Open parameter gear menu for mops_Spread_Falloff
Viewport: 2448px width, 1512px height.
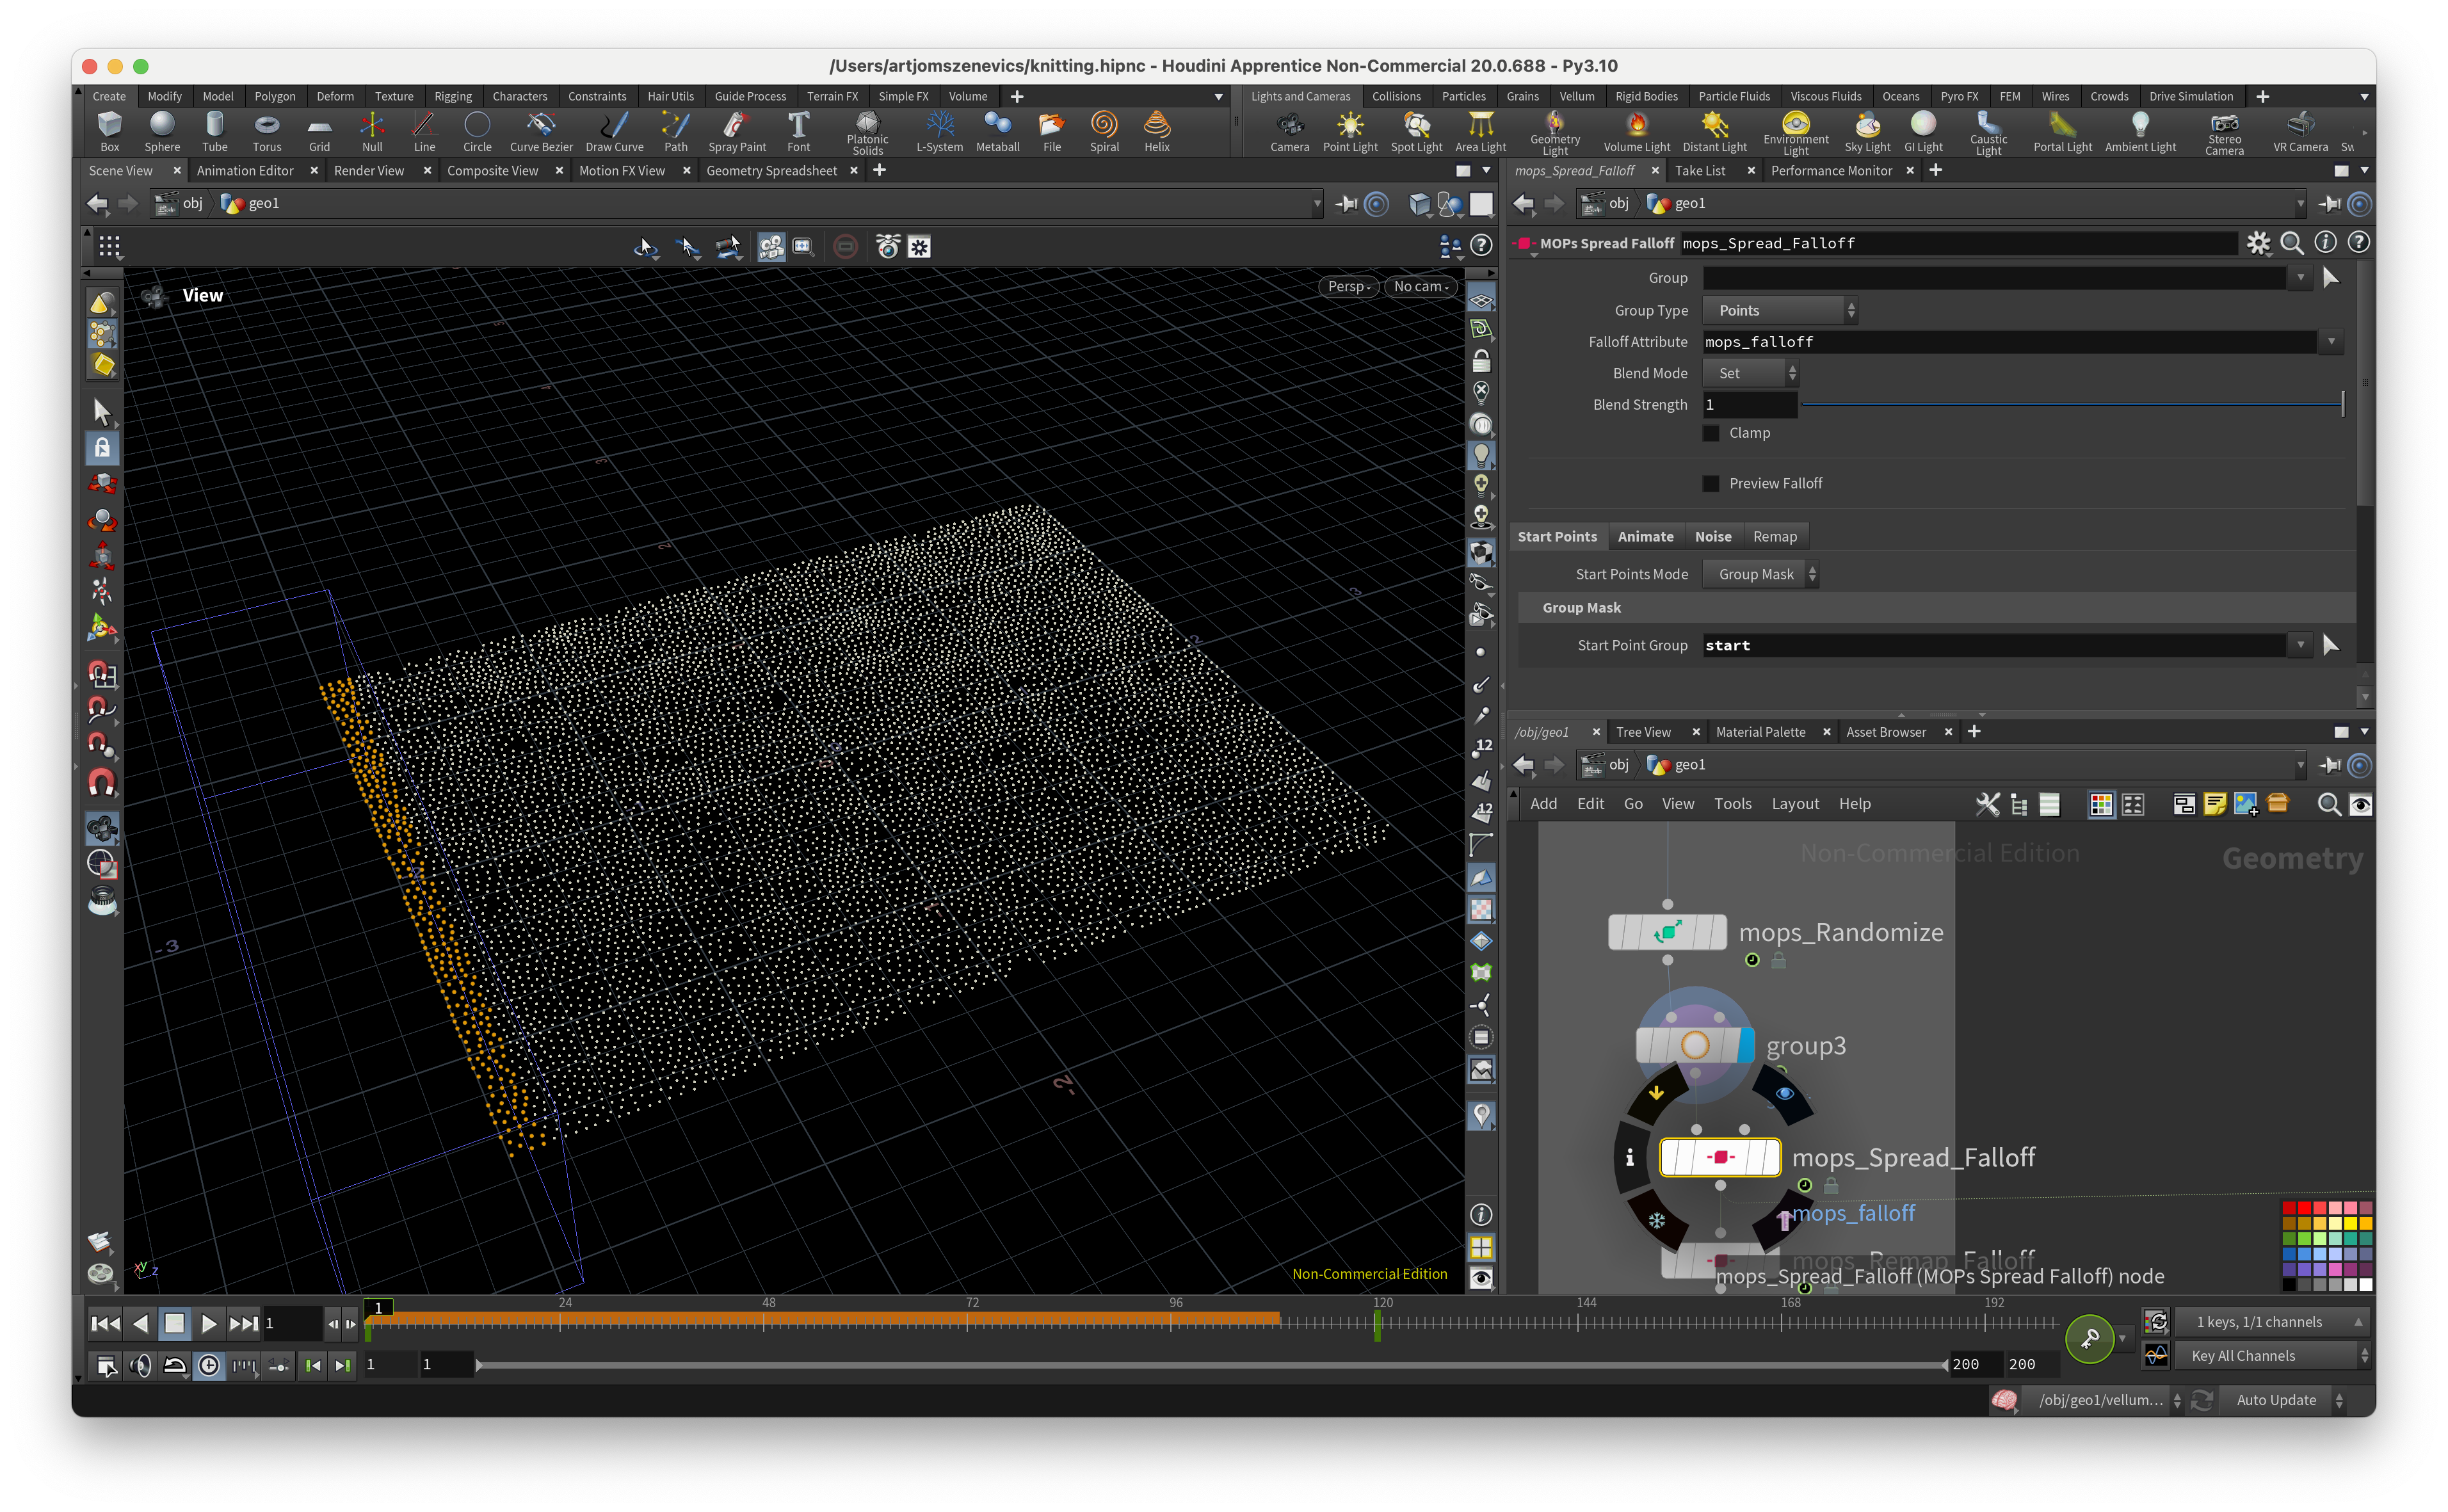2258,243
